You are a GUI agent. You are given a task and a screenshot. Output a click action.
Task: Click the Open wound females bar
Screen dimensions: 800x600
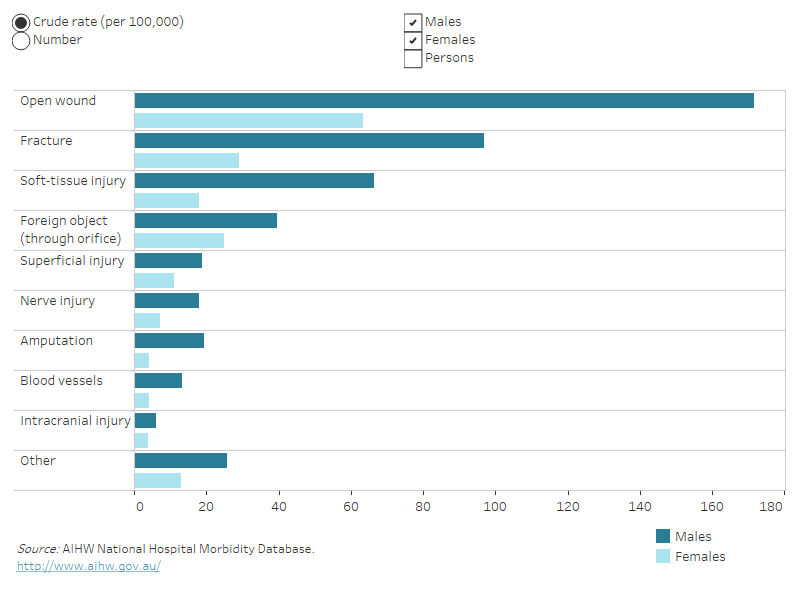tap(248, 120)
